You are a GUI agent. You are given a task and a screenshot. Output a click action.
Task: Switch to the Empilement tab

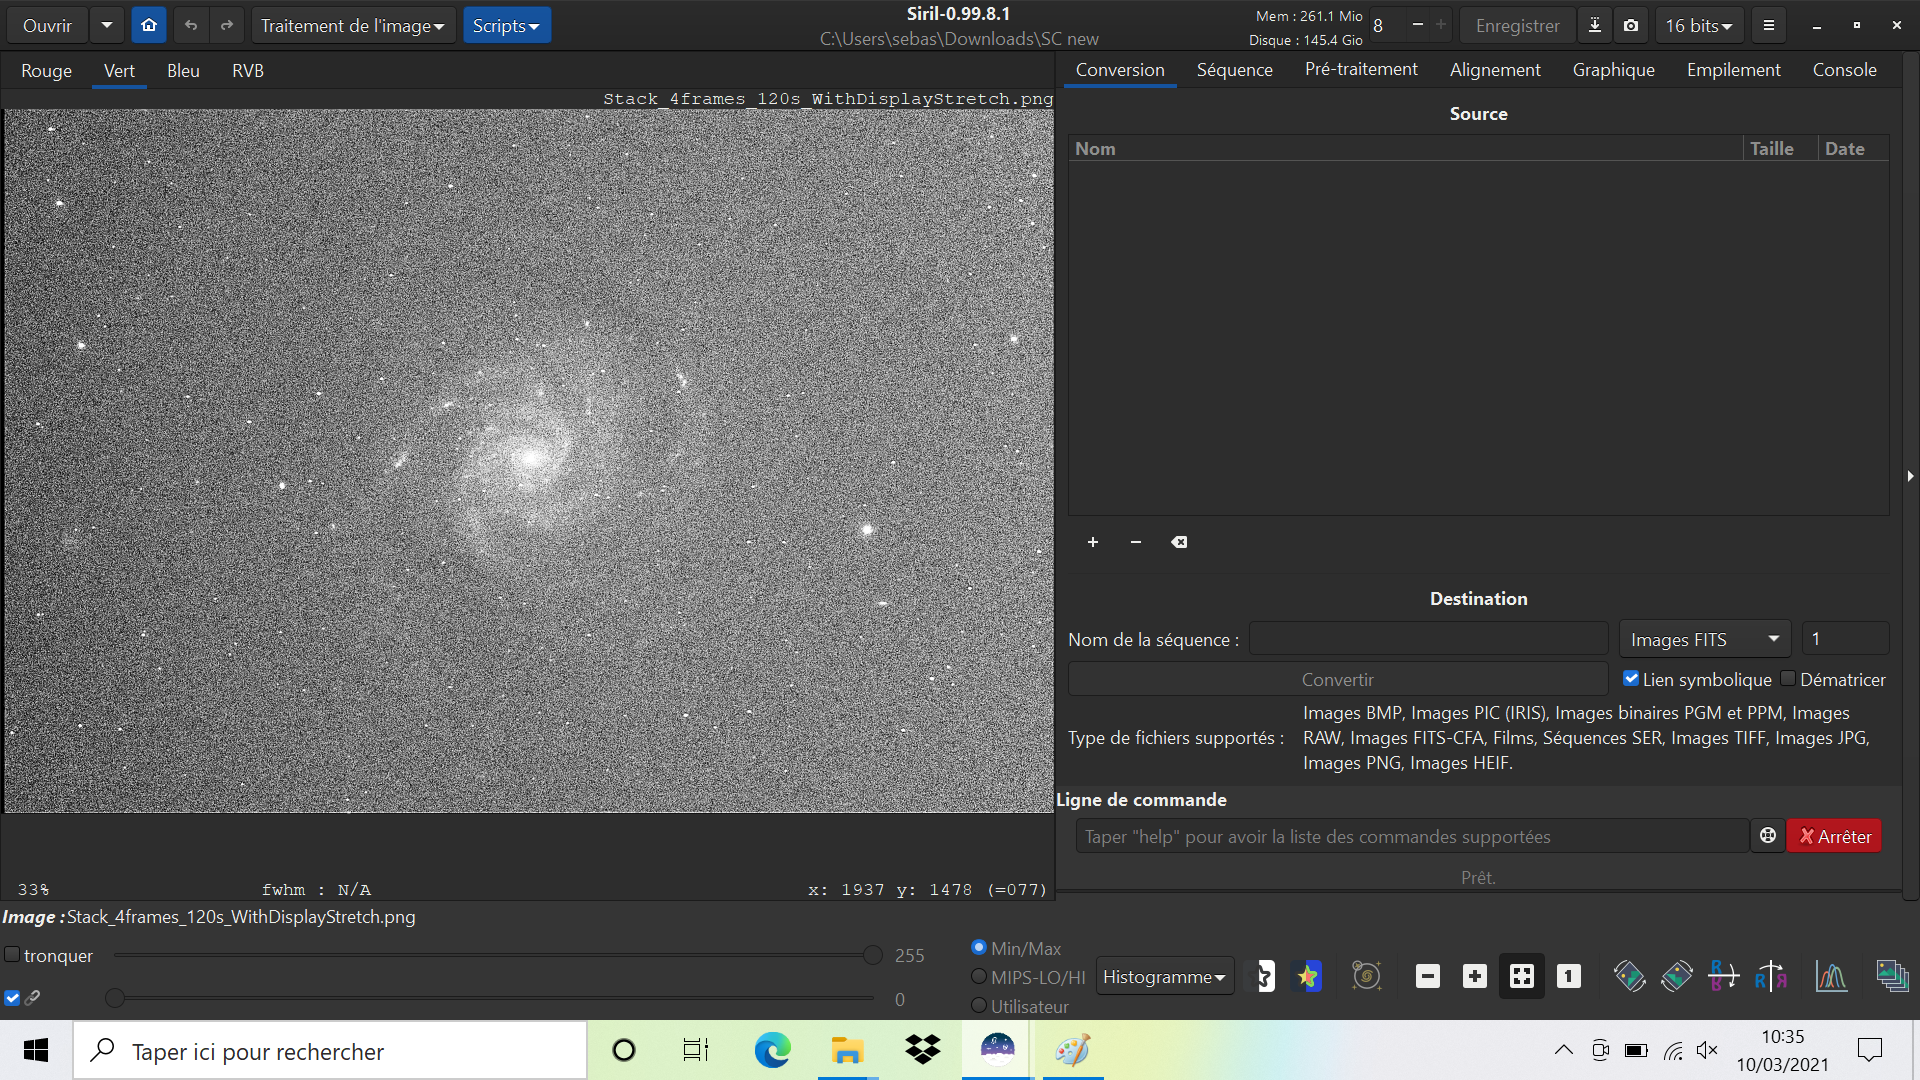pyautogui.click(x=1733, y=70)
